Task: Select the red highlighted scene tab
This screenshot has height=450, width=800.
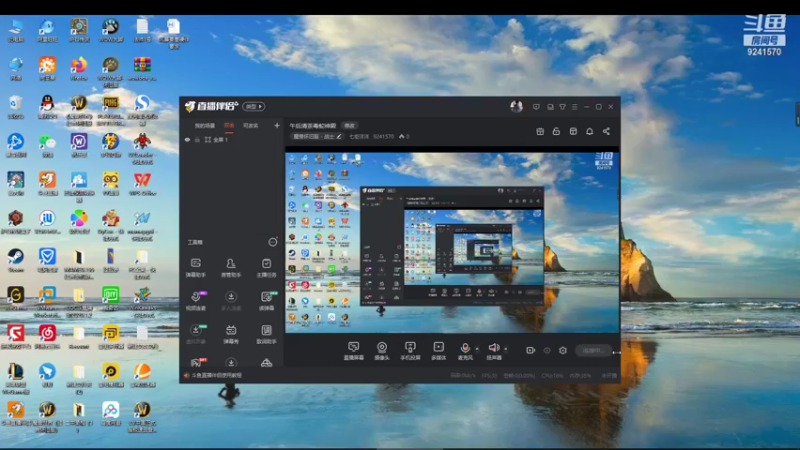Action: click(x=229, y=126)
